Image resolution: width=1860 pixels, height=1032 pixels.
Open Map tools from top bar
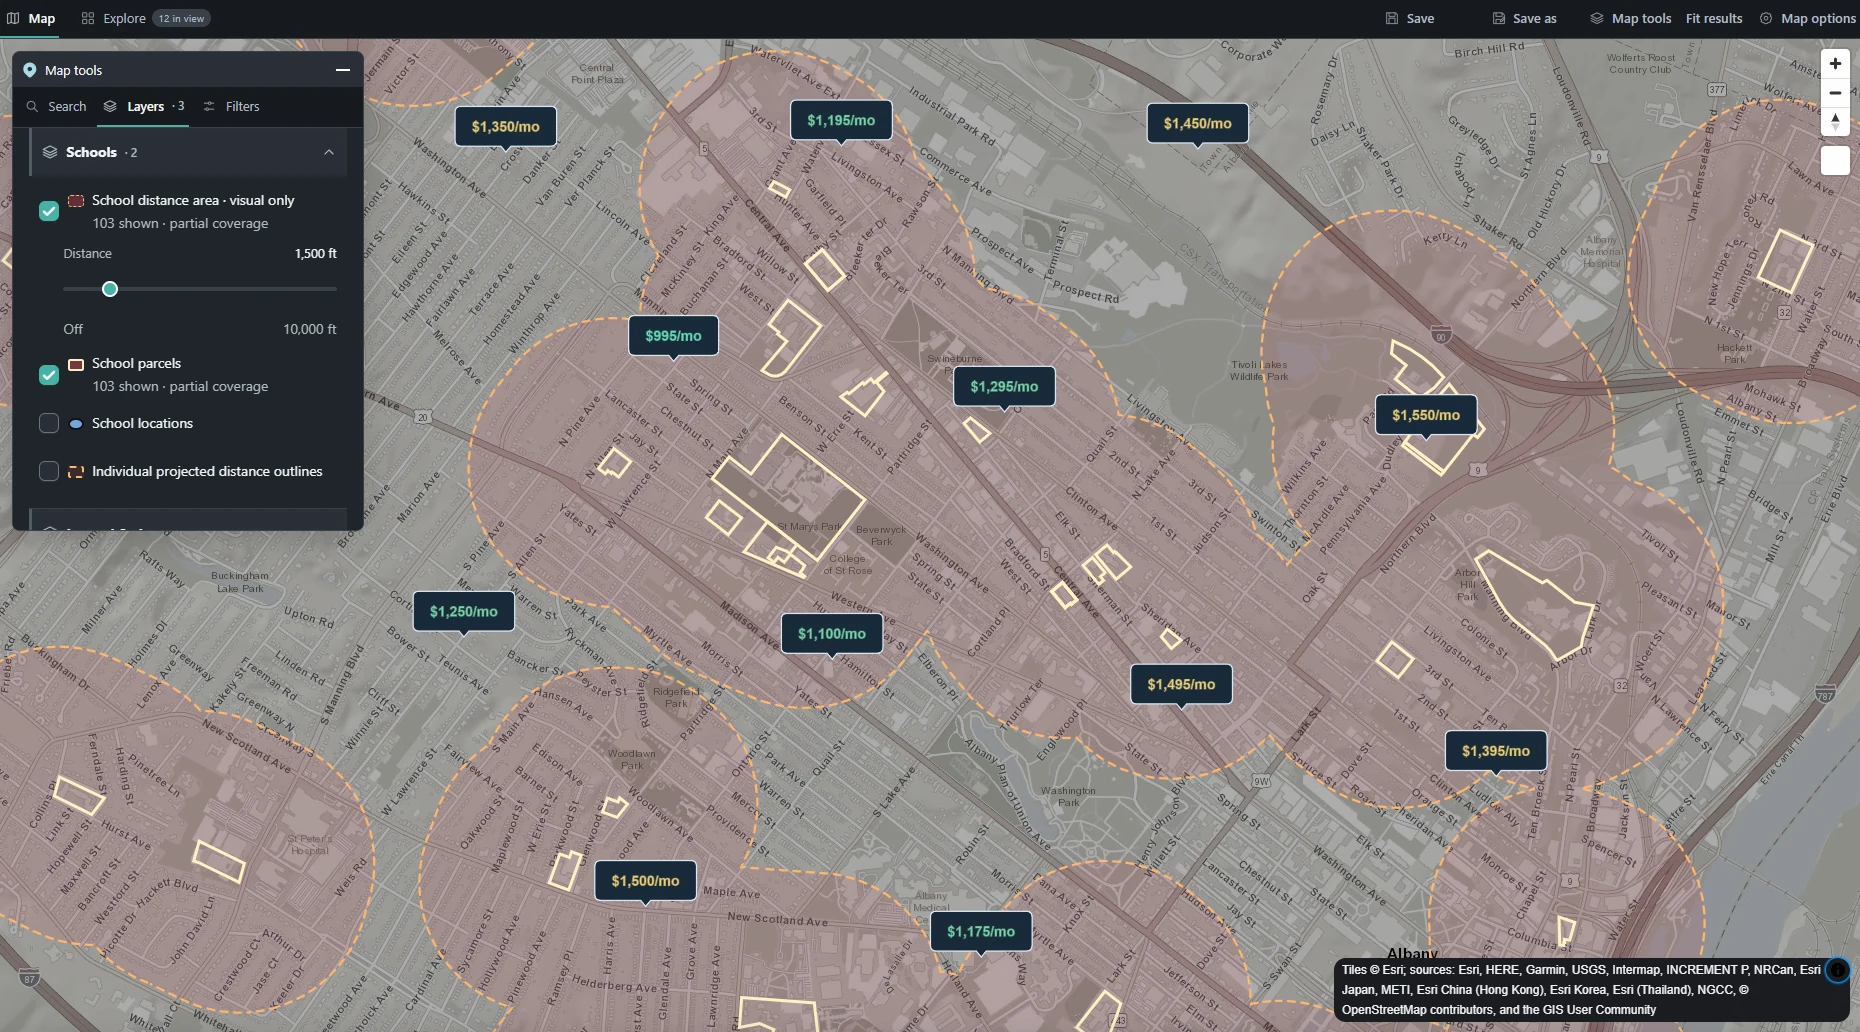coord(1631,18)
